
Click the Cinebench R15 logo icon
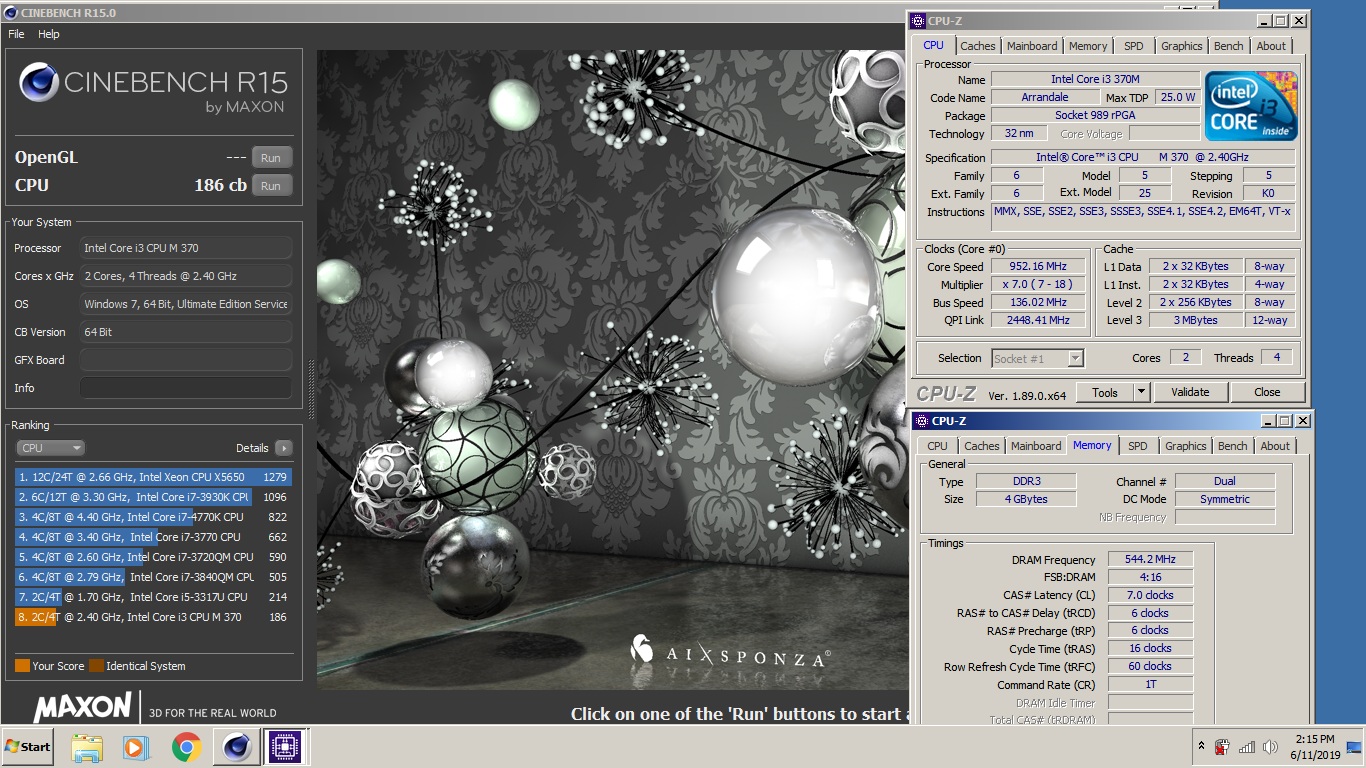(38, 83)
